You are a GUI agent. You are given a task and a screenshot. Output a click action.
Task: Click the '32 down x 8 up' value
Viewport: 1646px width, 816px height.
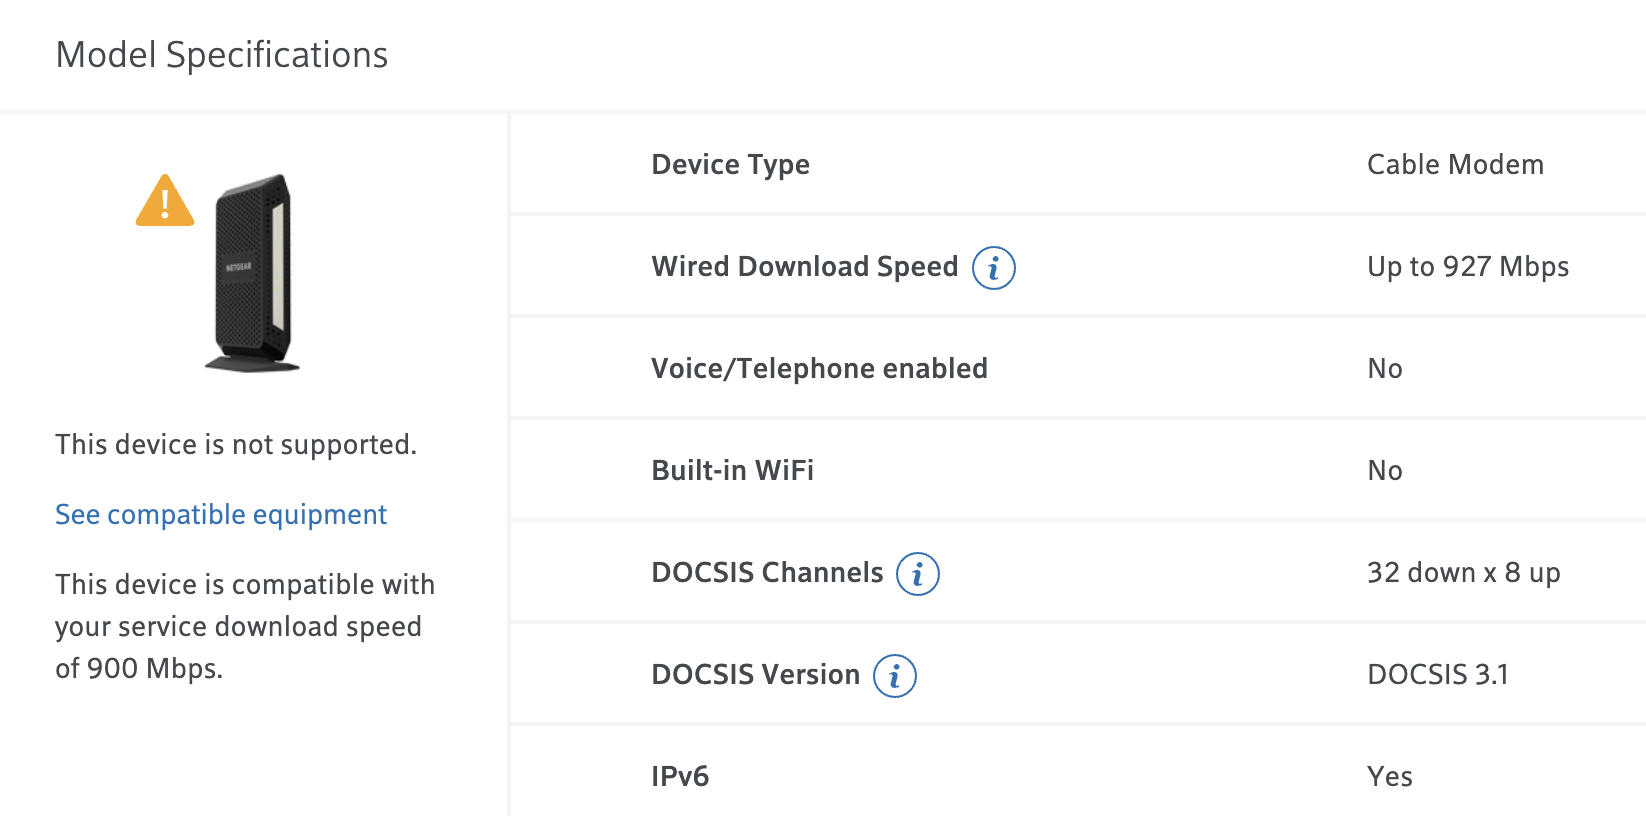click(1463, 573)
